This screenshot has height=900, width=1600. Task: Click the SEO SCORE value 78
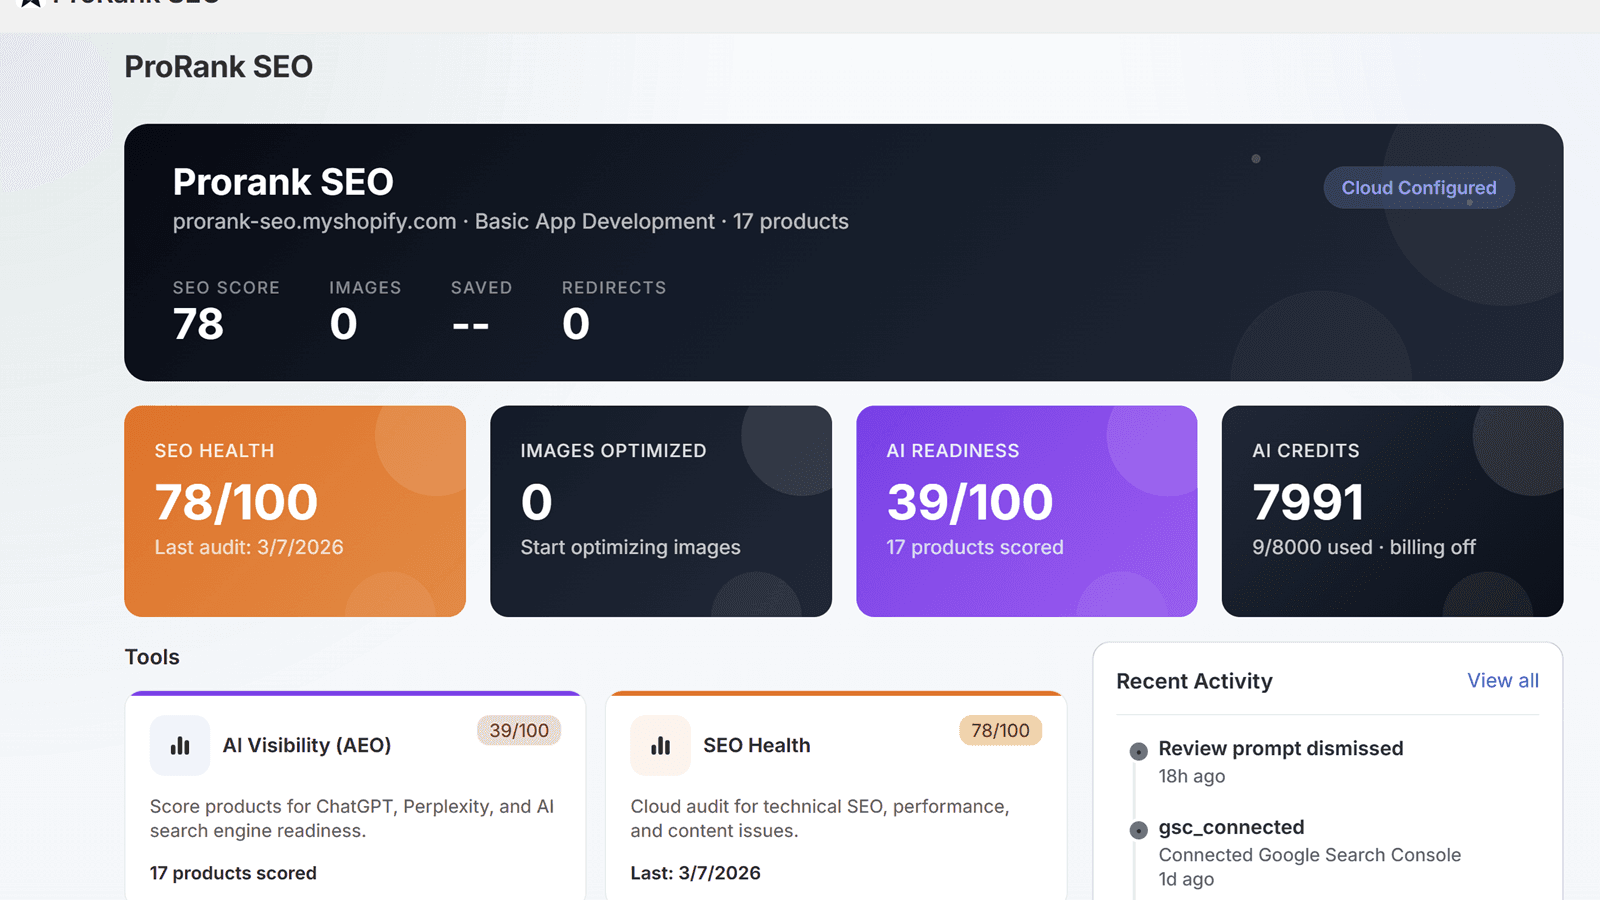pos(198,324)
